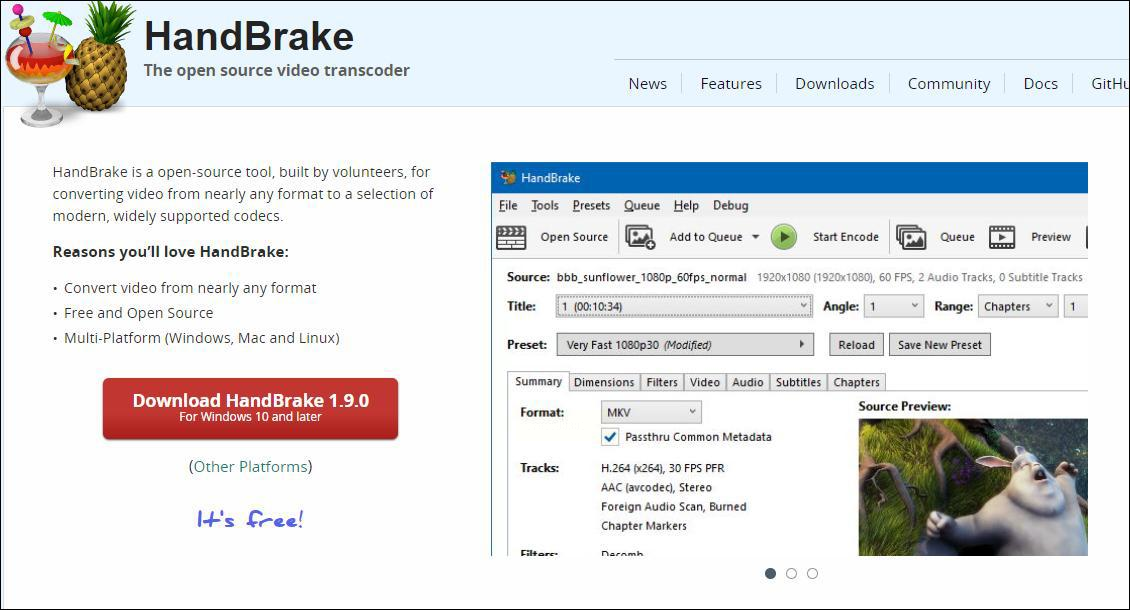Open the Format dropdown showing MKV
Viewport: 1130px width, 610px height.
click(651, 412)
